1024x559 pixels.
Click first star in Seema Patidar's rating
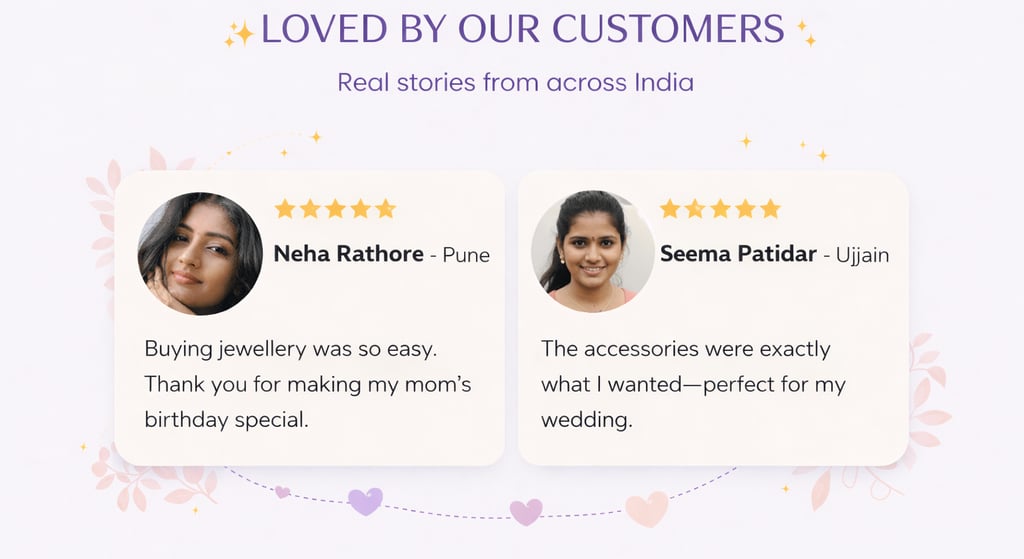(x=670, y=209)
